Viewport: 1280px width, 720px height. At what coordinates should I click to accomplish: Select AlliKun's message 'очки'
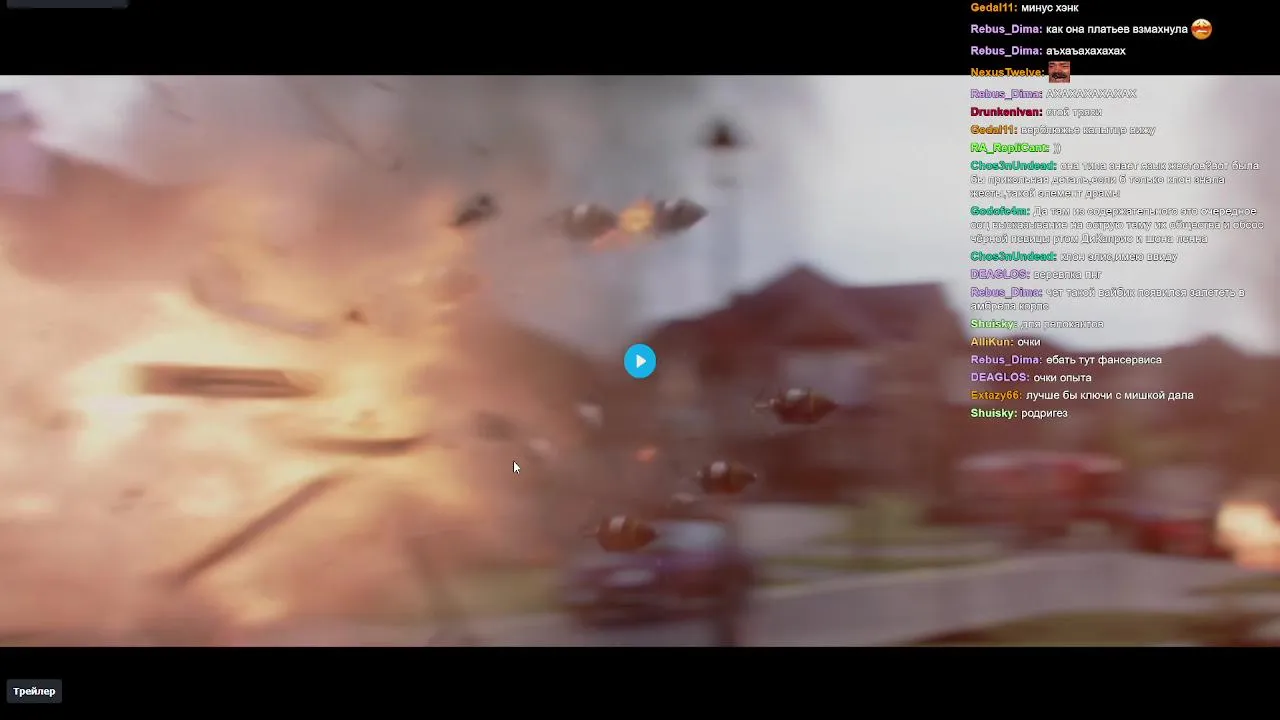click(1028, 342)
